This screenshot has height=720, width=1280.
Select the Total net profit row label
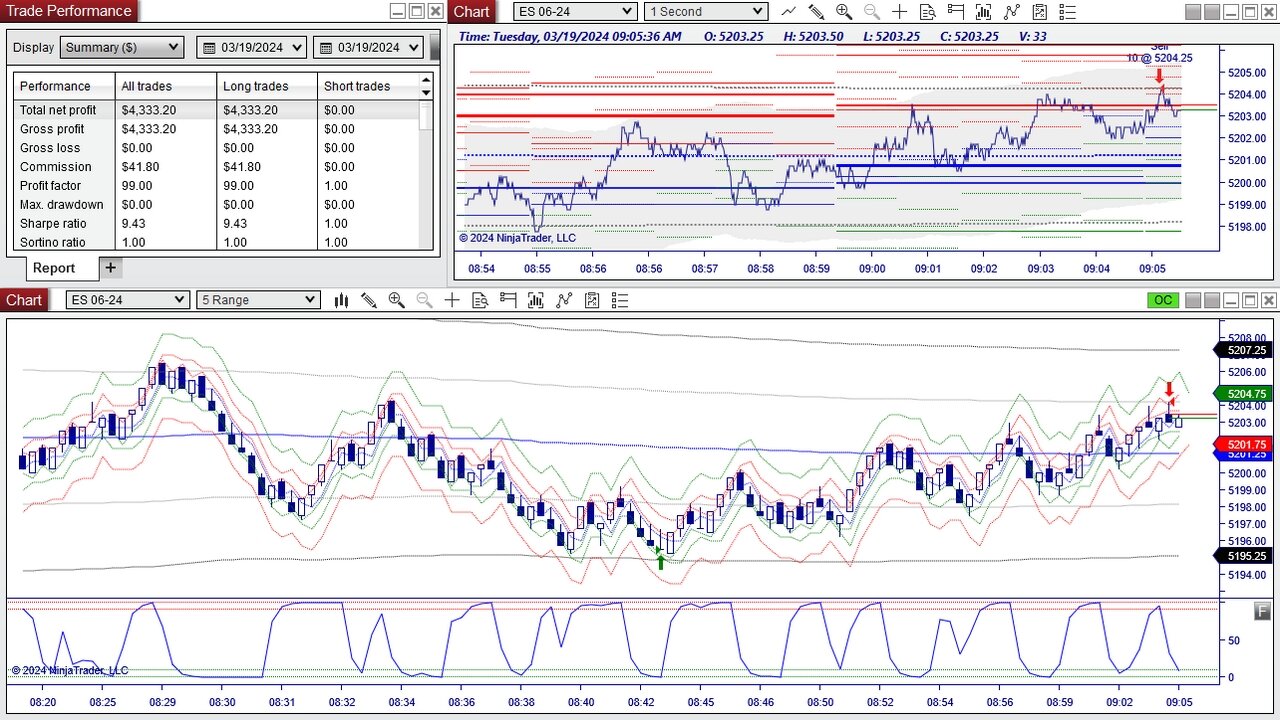[x=58, y=110]
